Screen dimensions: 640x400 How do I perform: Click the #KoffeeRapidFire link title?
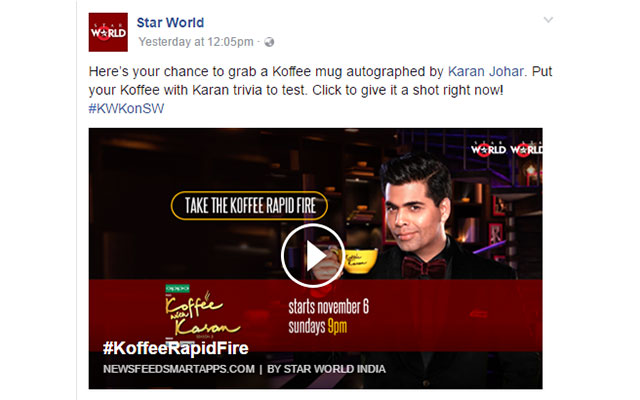pos(176,348)
